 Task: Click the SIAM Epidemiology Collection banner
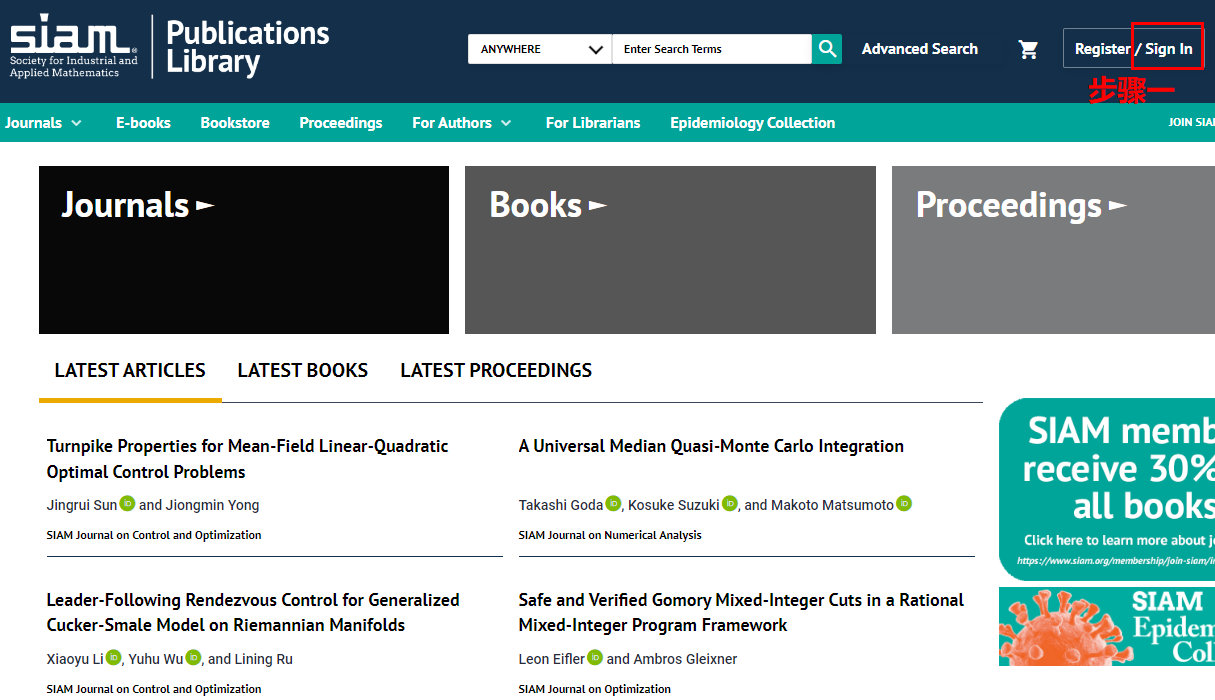point(1107,626)
